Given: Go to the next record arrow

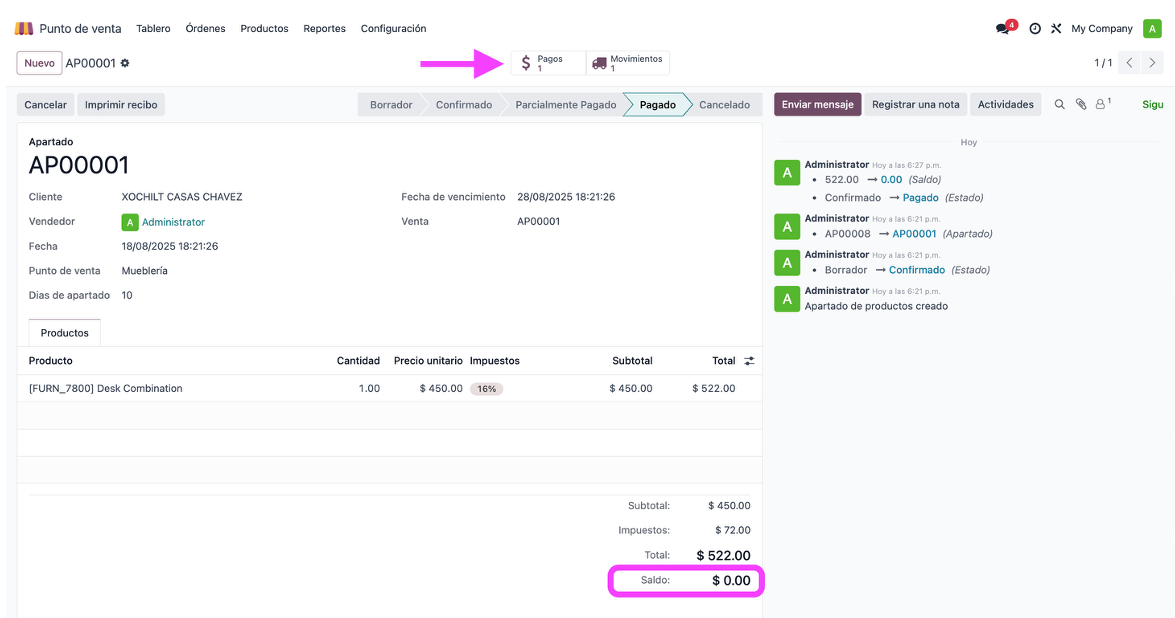Looking at the screenshot, I should (x=1153, y=63).
